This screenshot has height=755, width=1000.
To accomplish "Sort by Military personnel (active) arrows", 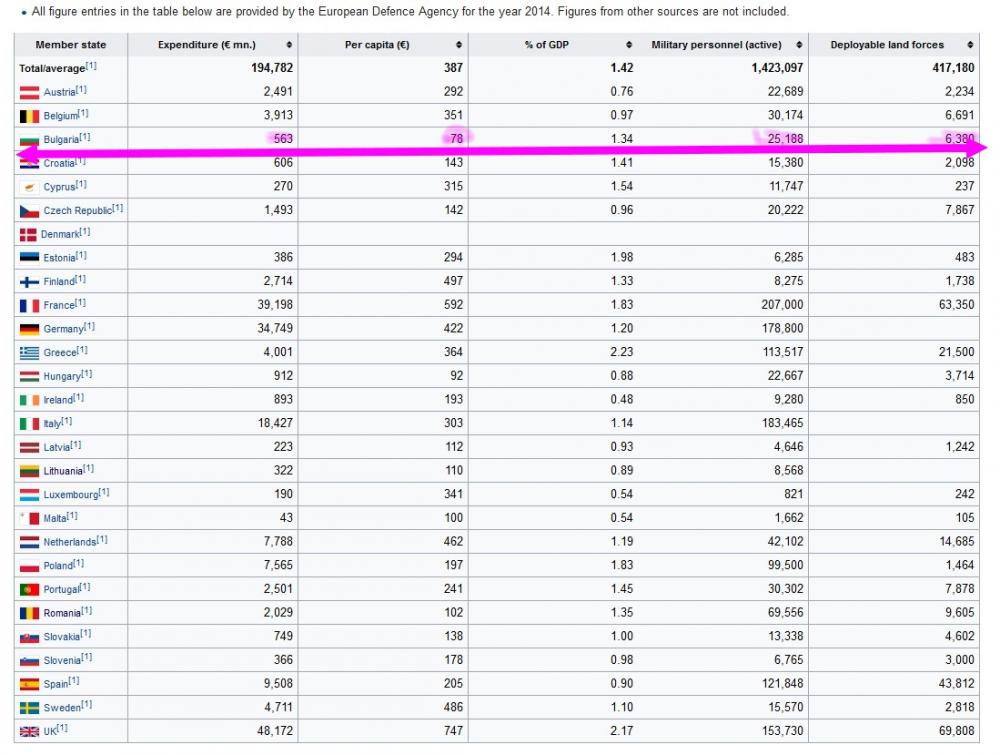I will pos(799,45).
